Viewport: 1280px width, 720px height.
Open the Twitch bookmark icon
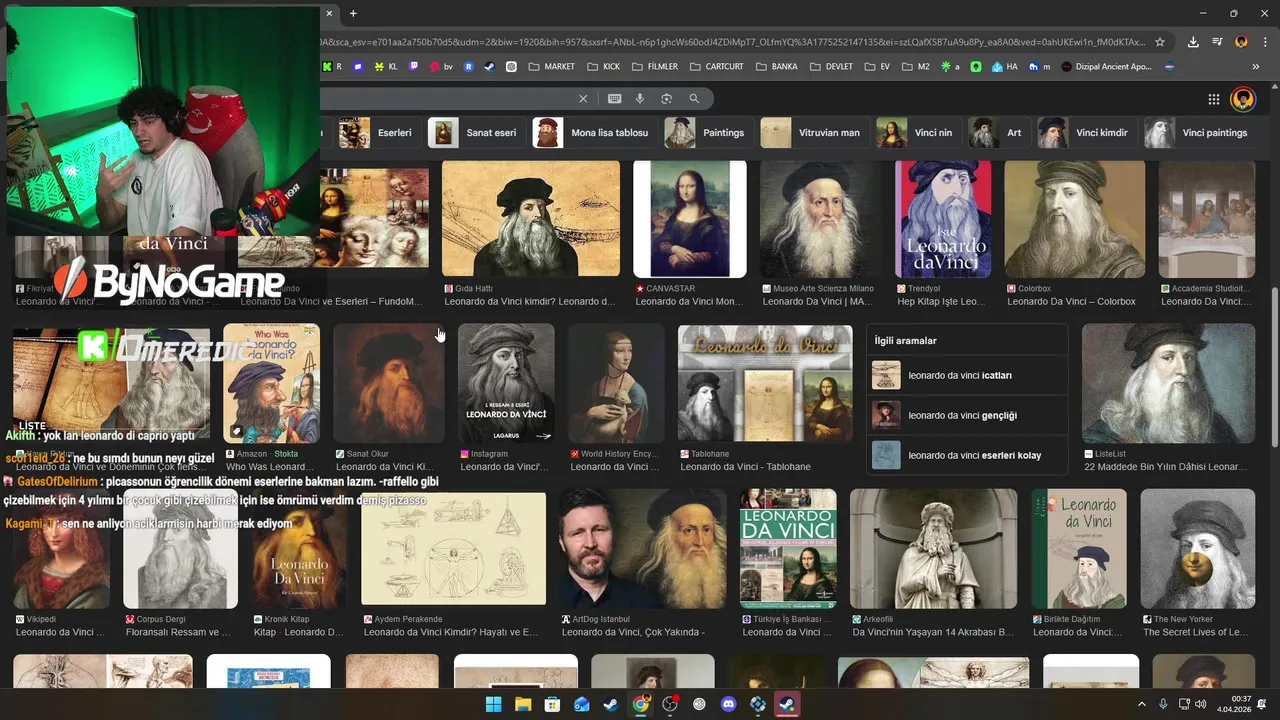[x=414, y=67]
